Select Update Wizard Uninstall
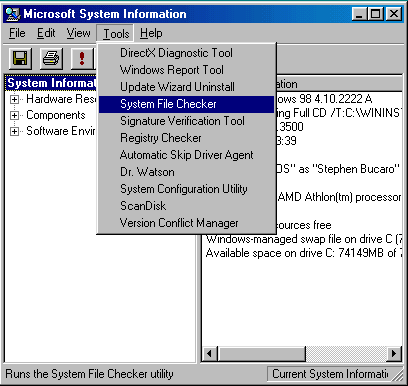This screenshot has width=408, height=386. (x=187, y=87)
